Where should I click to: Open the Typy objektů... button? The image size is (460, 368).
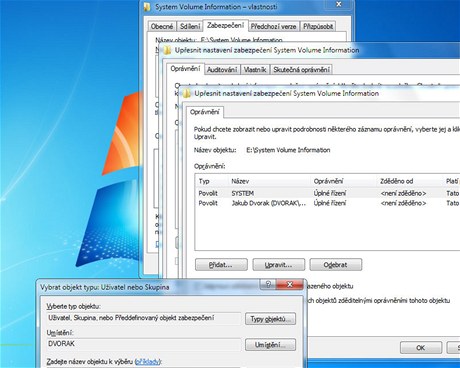point(270,319)
